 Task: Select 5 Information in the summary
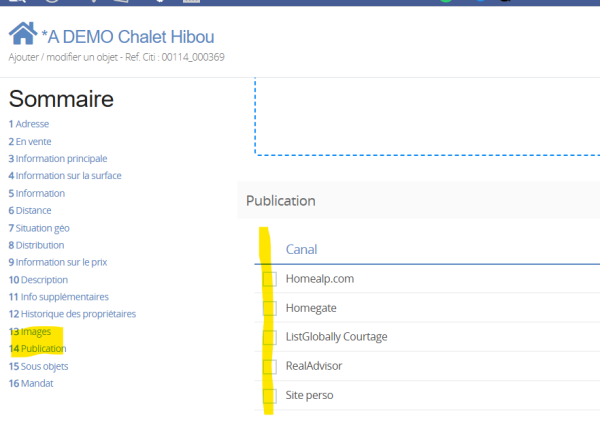pyautogui.click(x=37, y=193)
